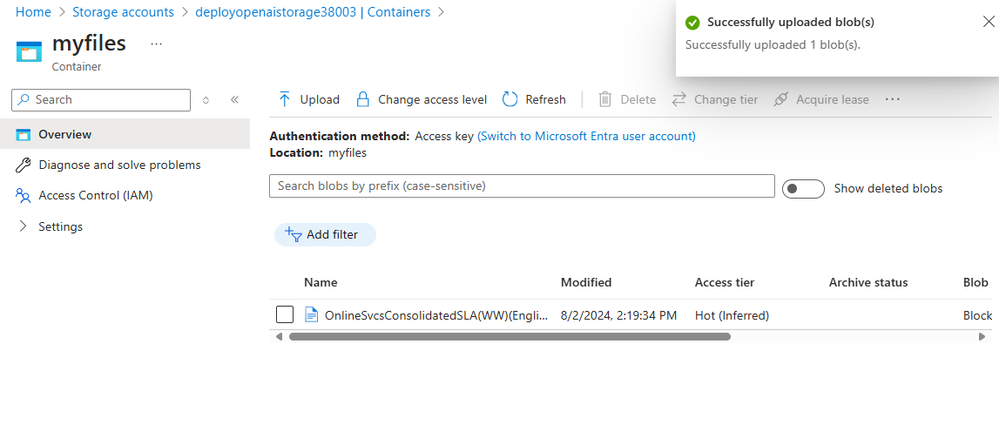
Task: Click the Delete trash can icon
Action: 605,99
